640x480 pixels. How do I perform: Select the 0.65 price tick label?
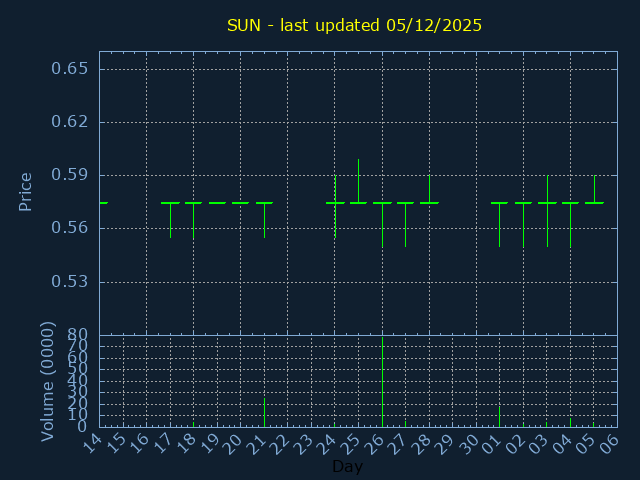tap(70, 69)
